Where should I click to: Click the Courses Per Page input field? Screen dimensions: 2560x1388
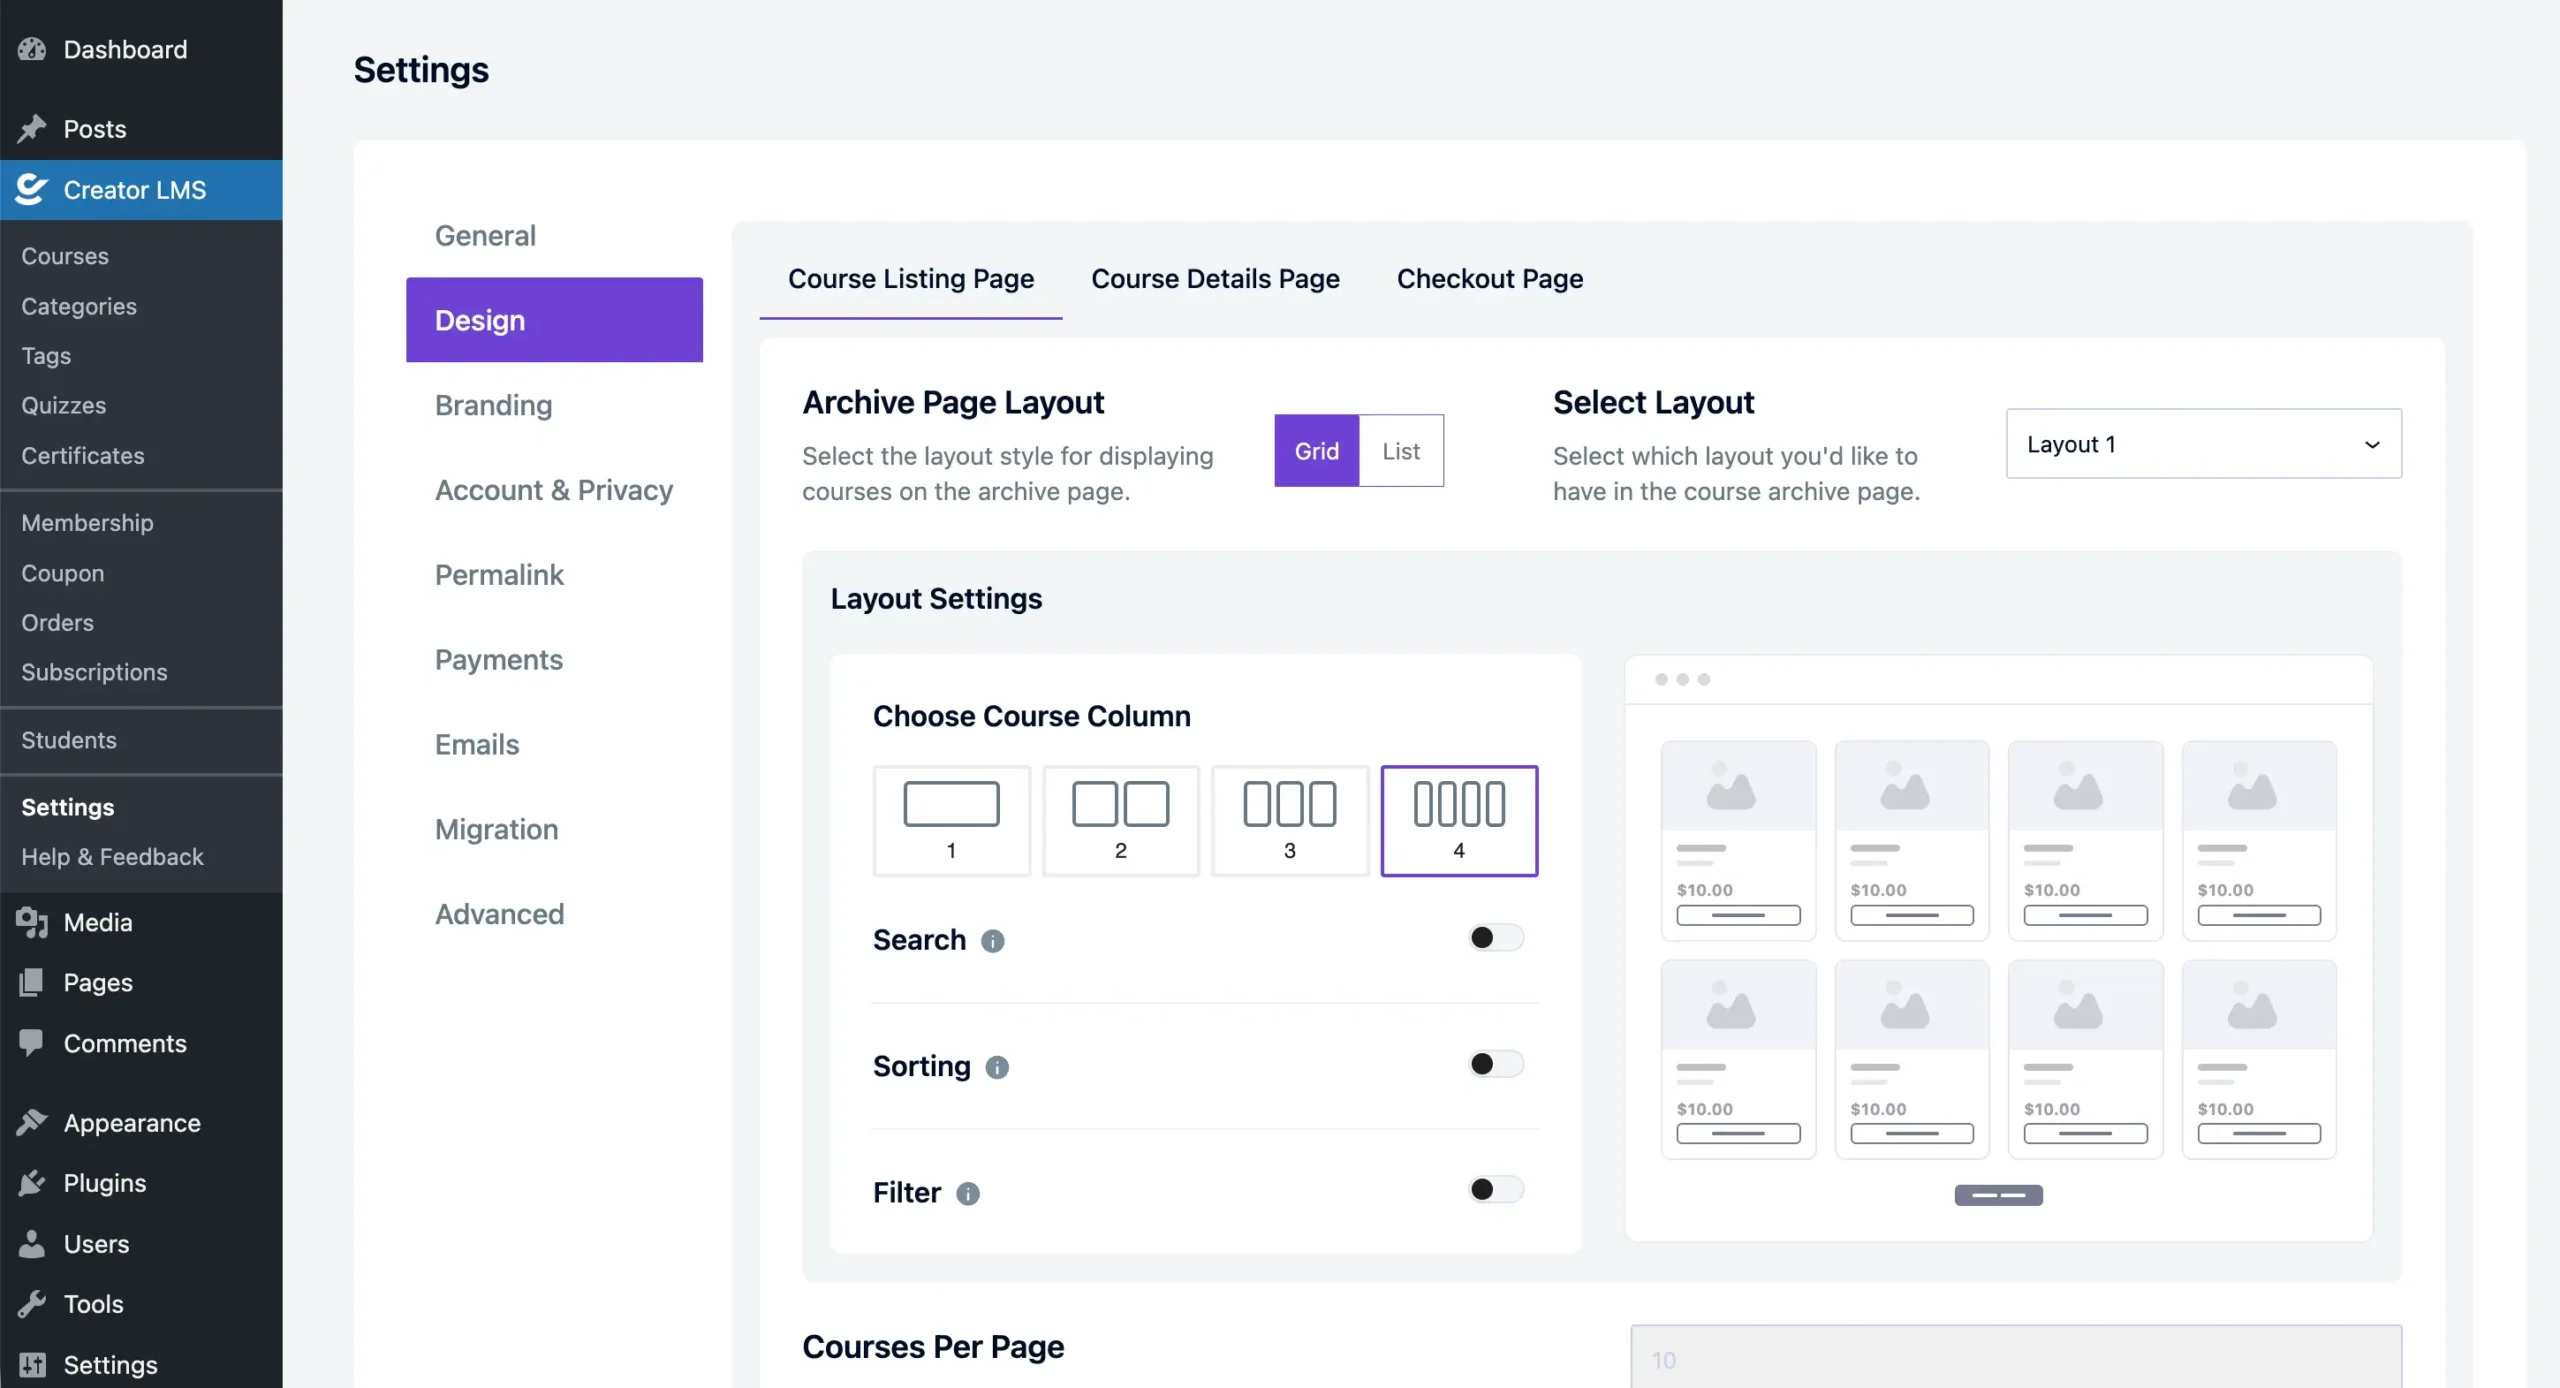tap(2013, 1358)
